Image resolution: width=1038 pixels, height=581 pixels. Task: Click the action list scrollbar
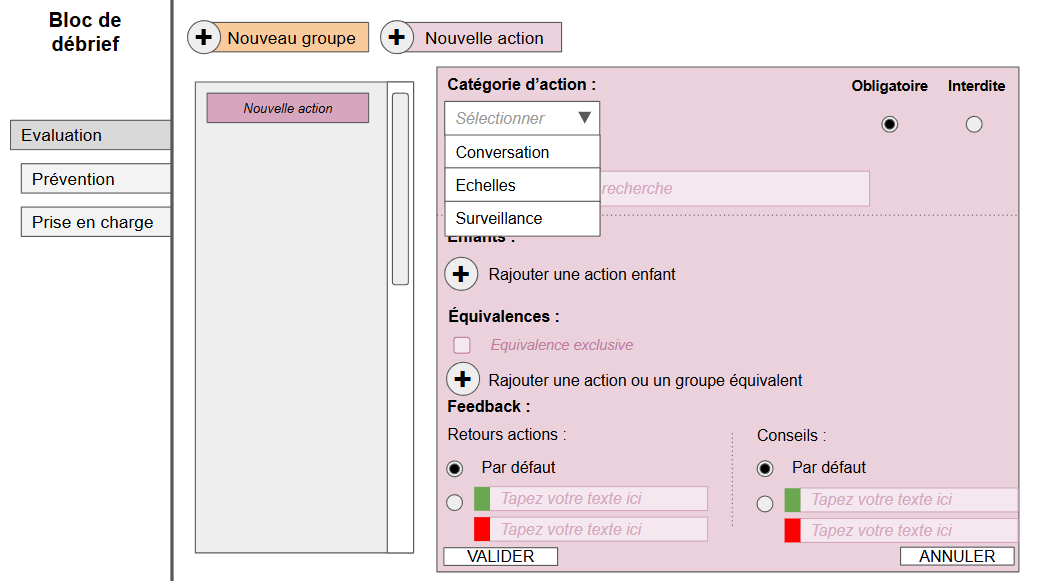(x=400, y=189)
